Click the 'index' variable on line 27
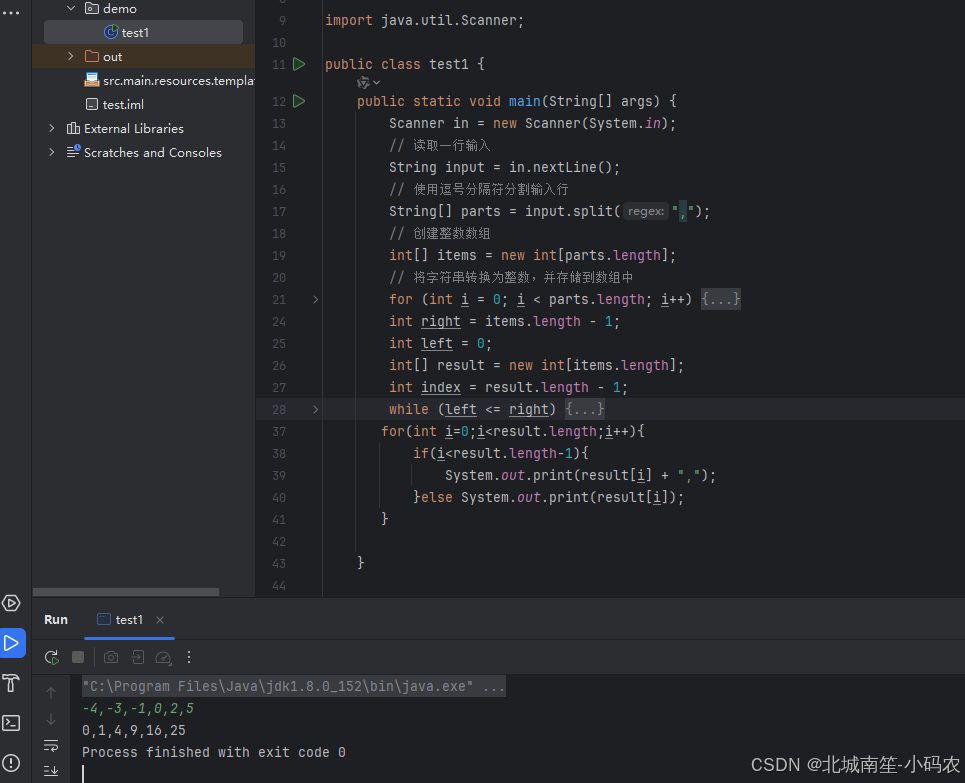This screenshot has width=965, height=783. [x=441, y=387]
